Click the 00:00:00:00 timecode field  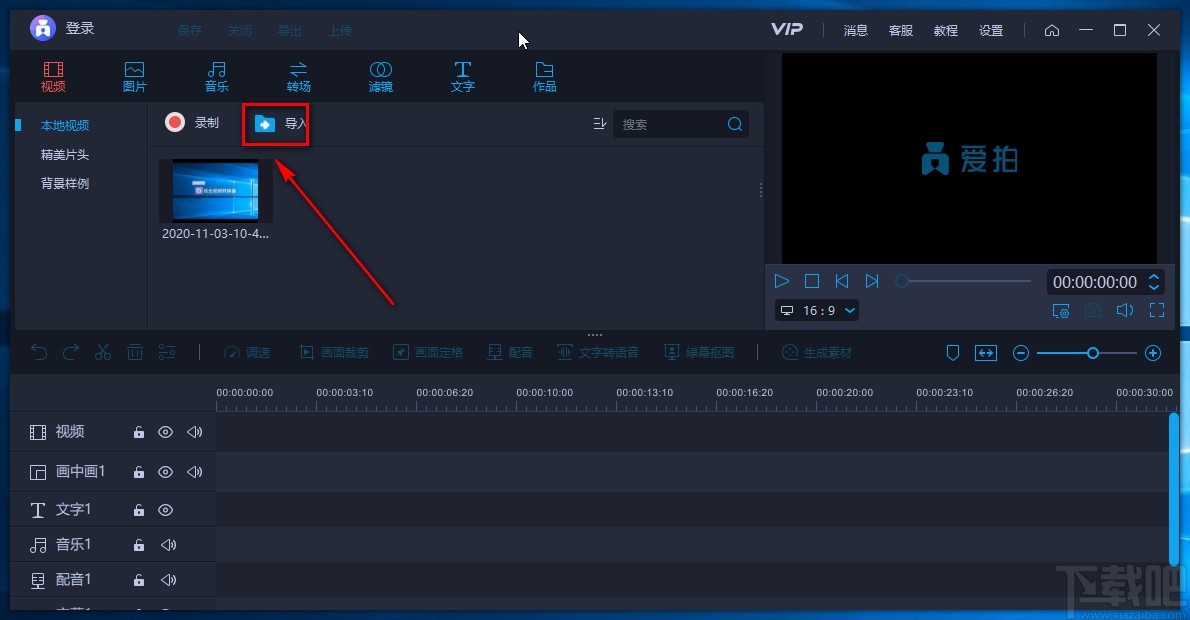pyautogui.click(x=1094, y=282)
